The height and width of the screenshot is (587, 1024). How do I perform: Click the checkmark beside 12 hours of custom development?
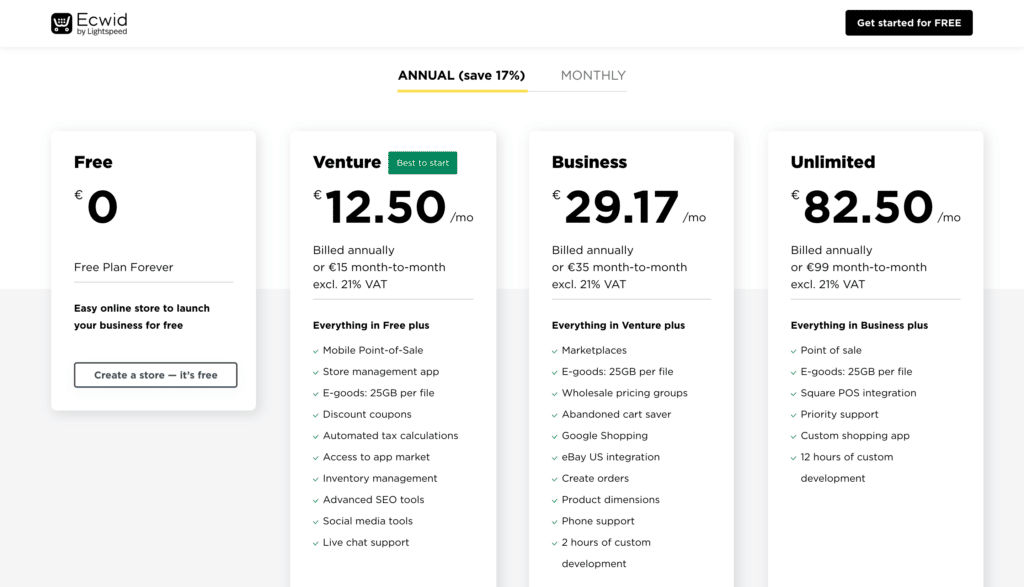(793, 458)
